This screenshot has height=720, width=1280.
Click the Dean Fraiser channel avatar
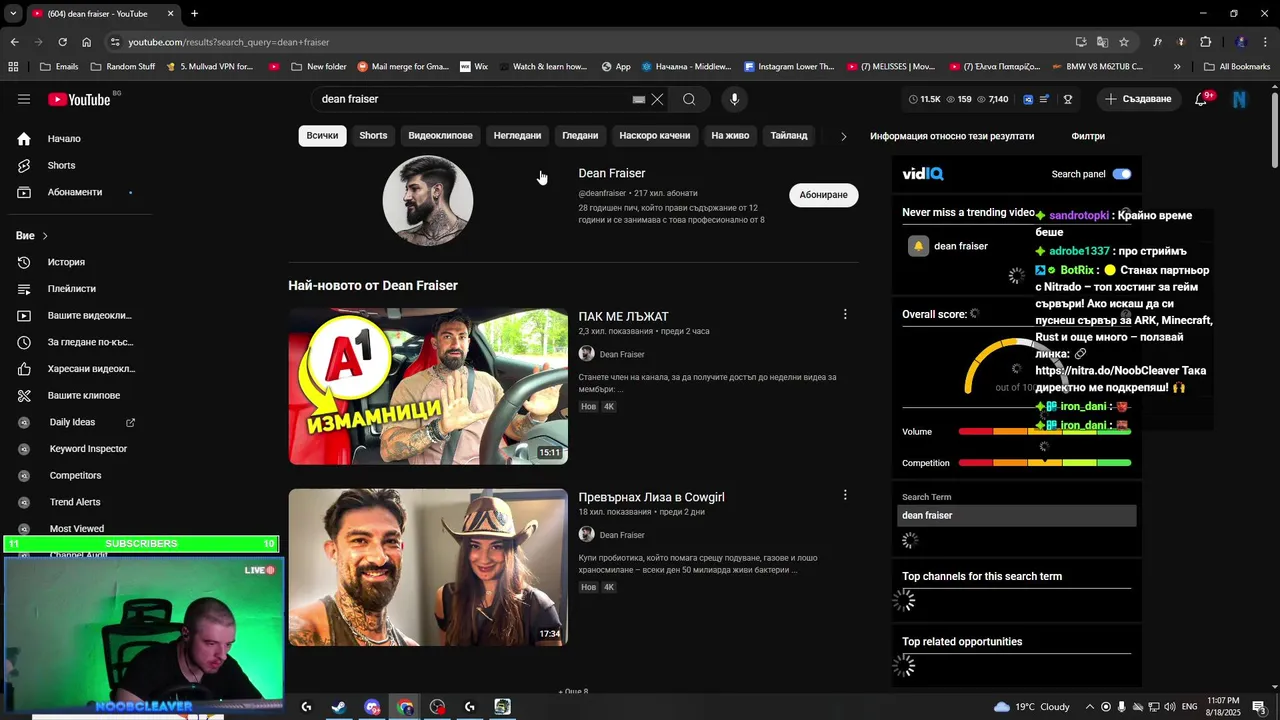(x=428, y=200)
